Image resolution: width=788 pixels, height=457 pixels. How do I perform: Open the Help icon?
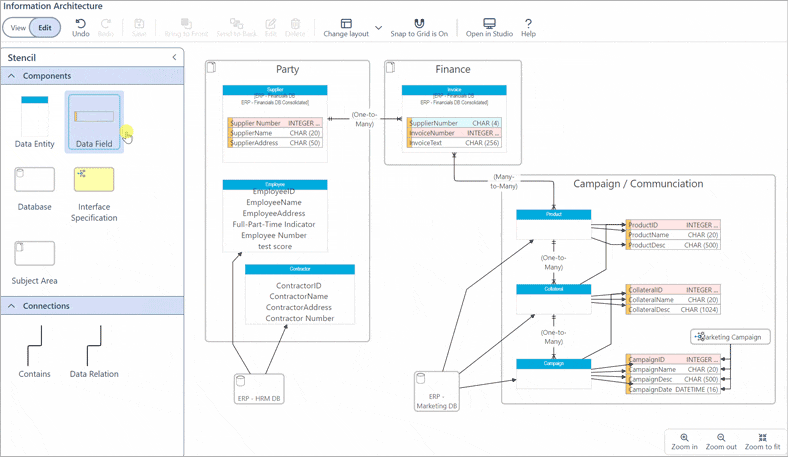coord(528,27)
